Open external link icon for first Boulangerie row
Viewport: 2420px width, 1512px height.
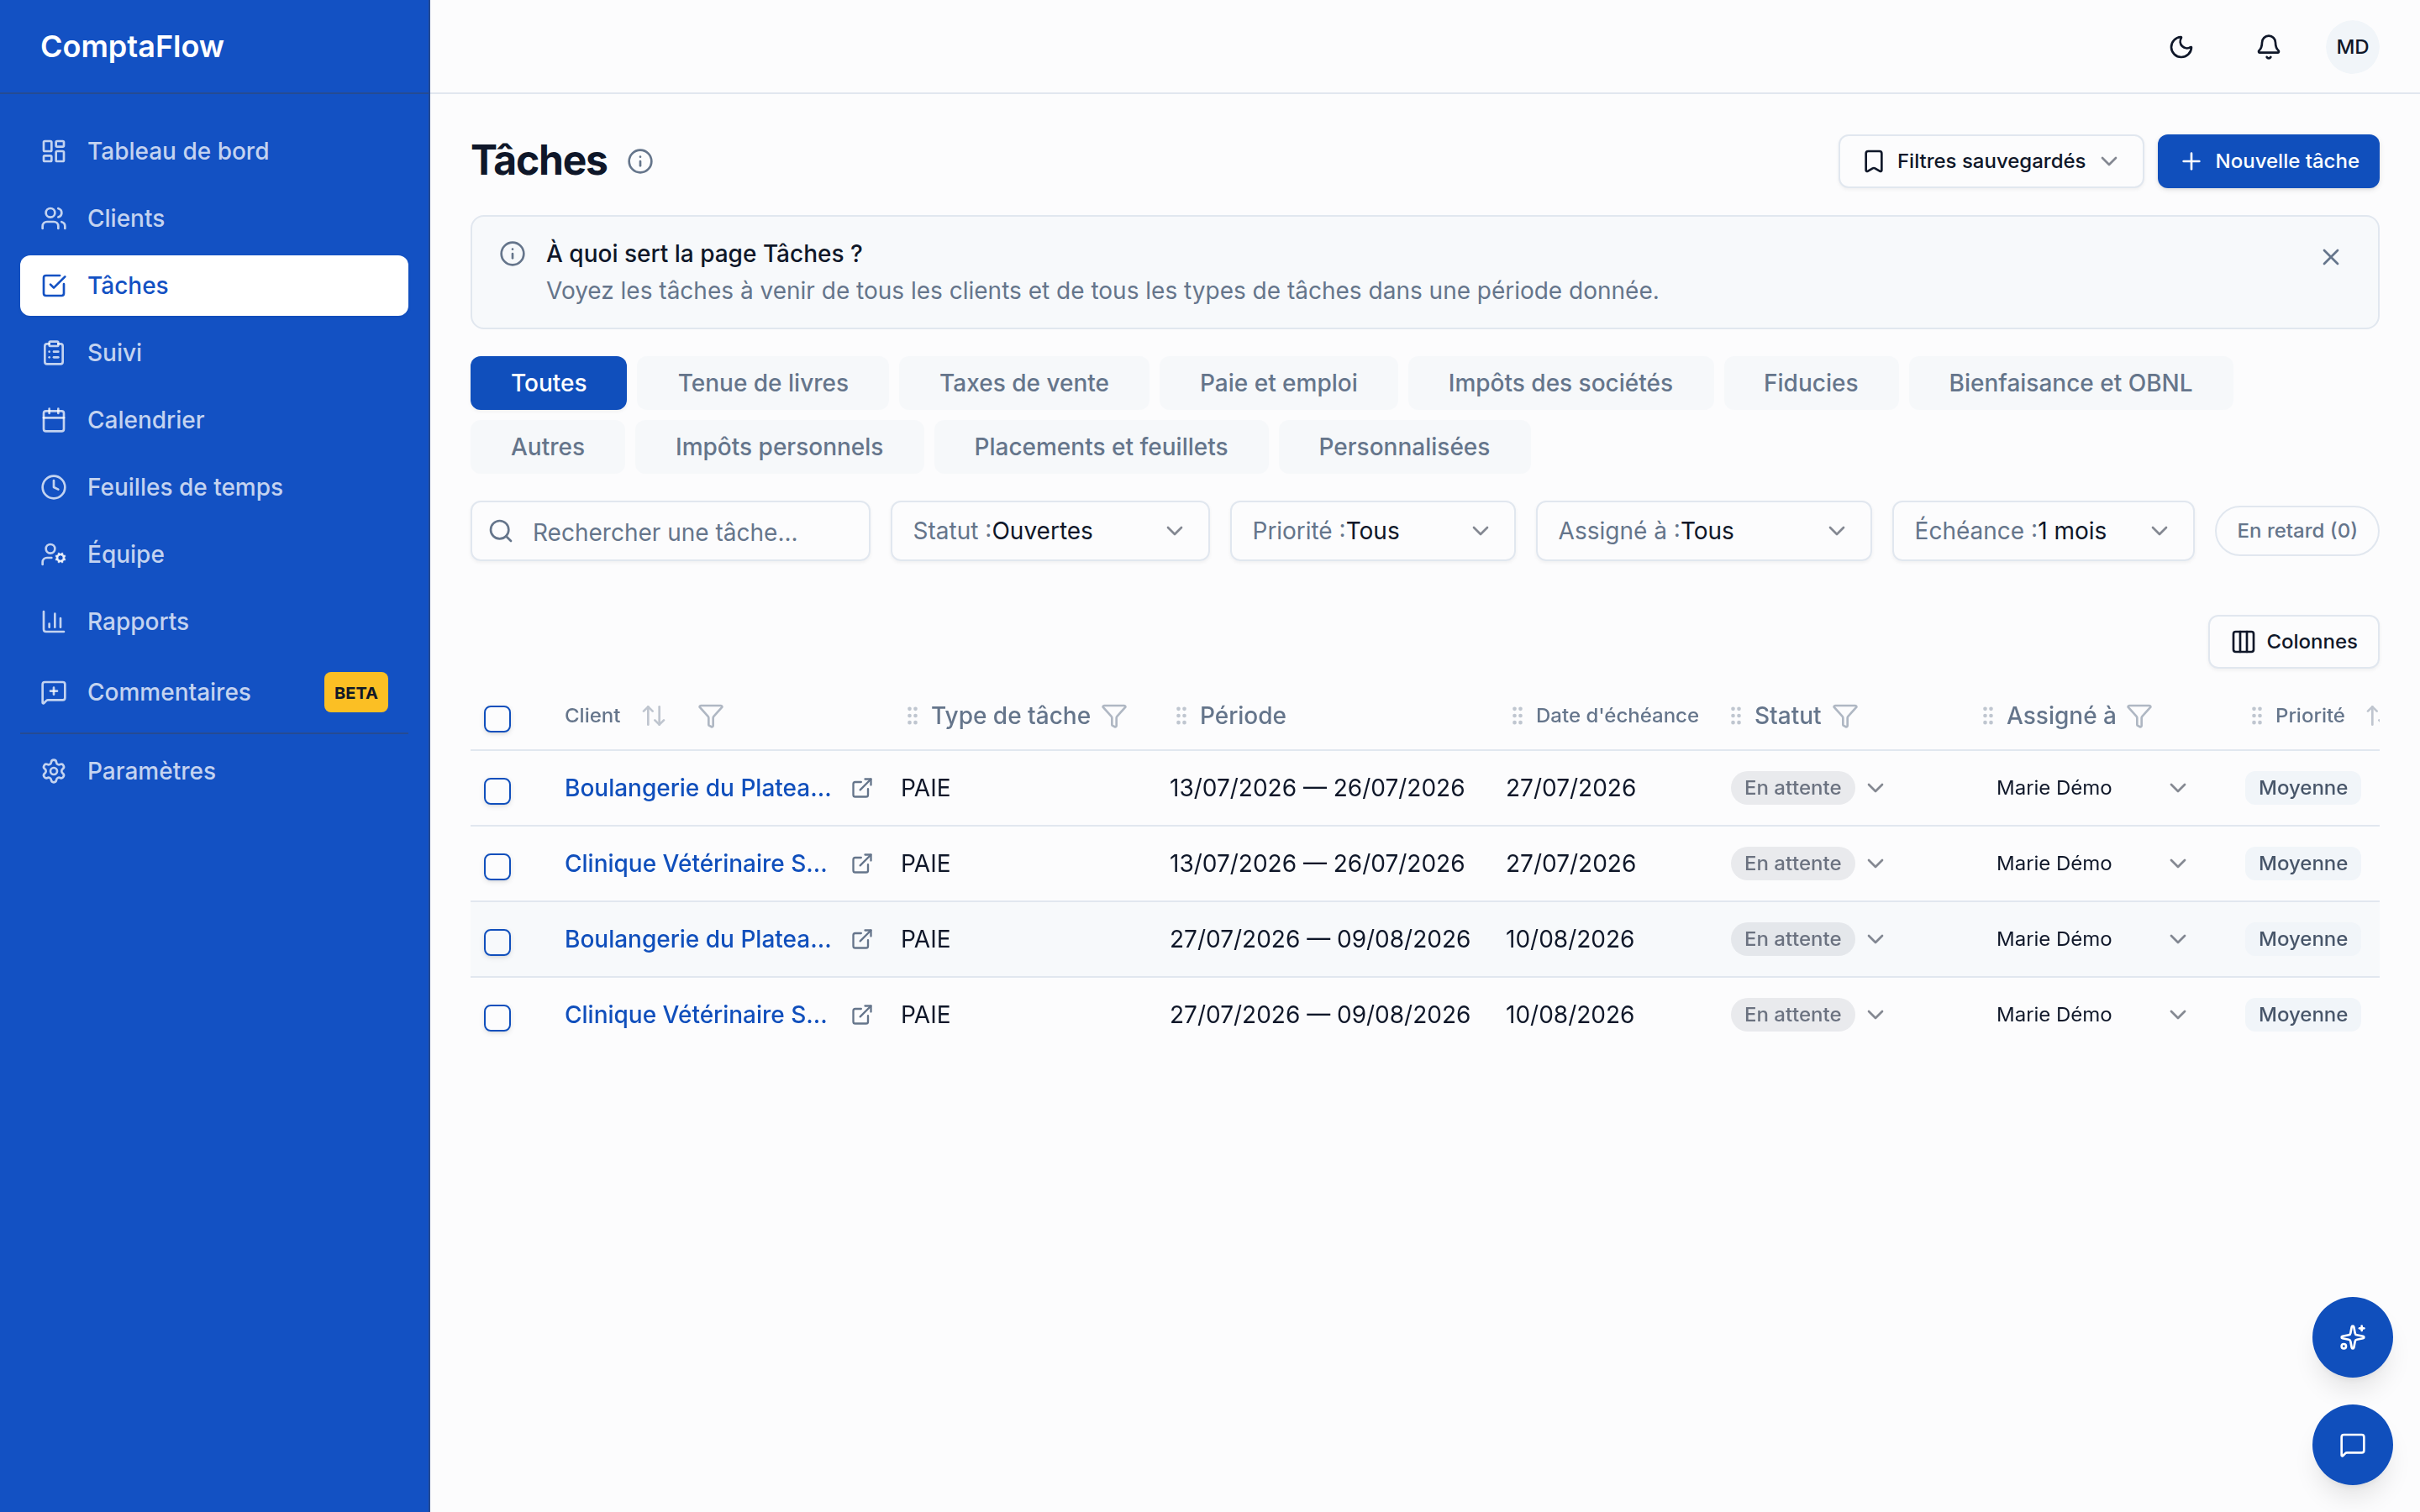click(x=862, y=788)
